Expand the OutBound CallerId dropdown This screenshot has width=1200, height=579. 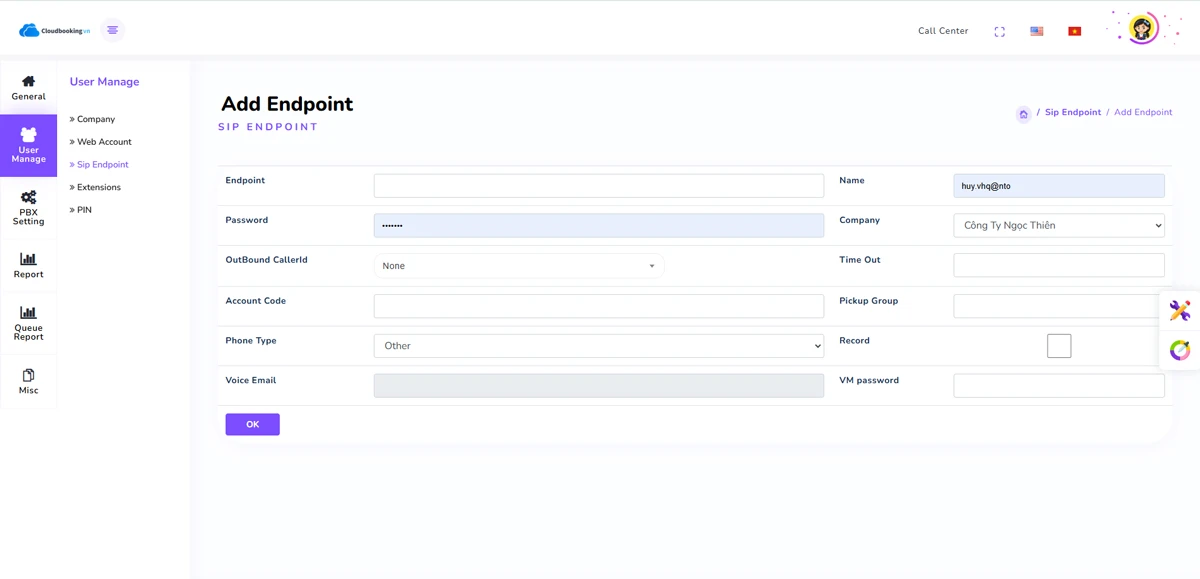point(518,266)
